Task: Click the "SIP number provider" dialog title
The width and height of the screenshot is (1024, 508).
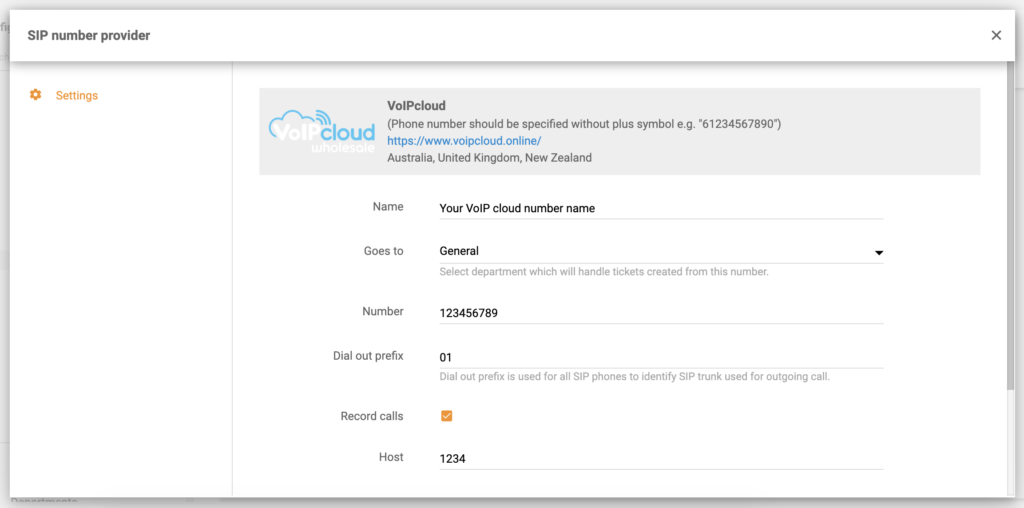Action: (x=89, y=36)
